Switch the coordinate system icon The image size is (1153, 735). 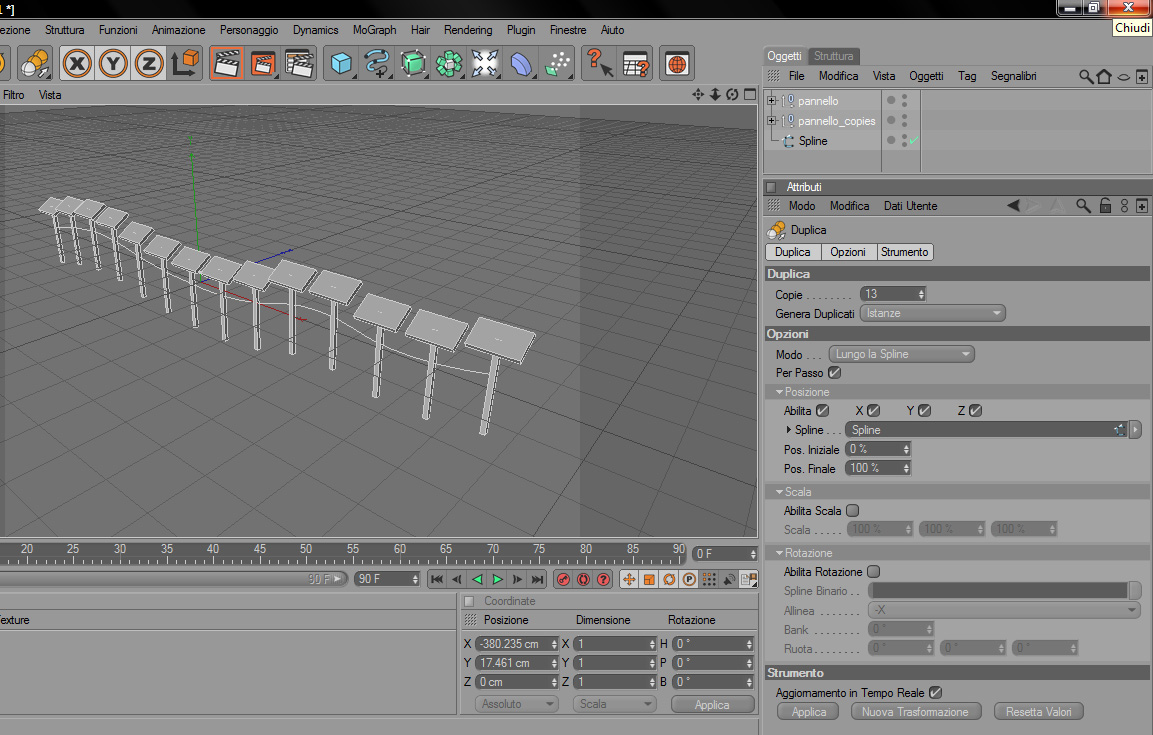pos(185,63)
